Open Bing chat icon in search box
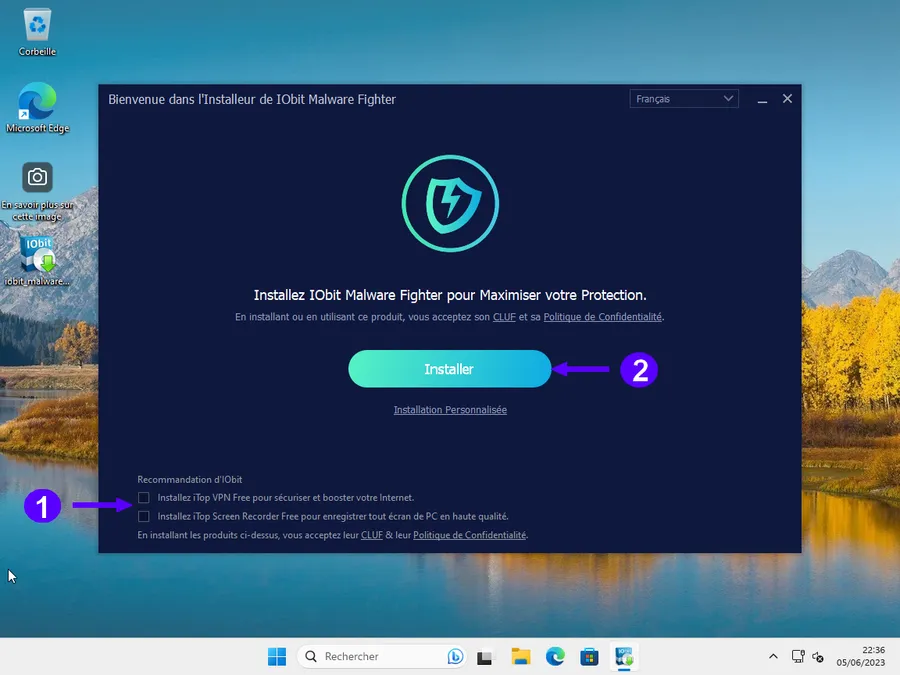This screenshot has width=900, height=675. pos(455,656)
